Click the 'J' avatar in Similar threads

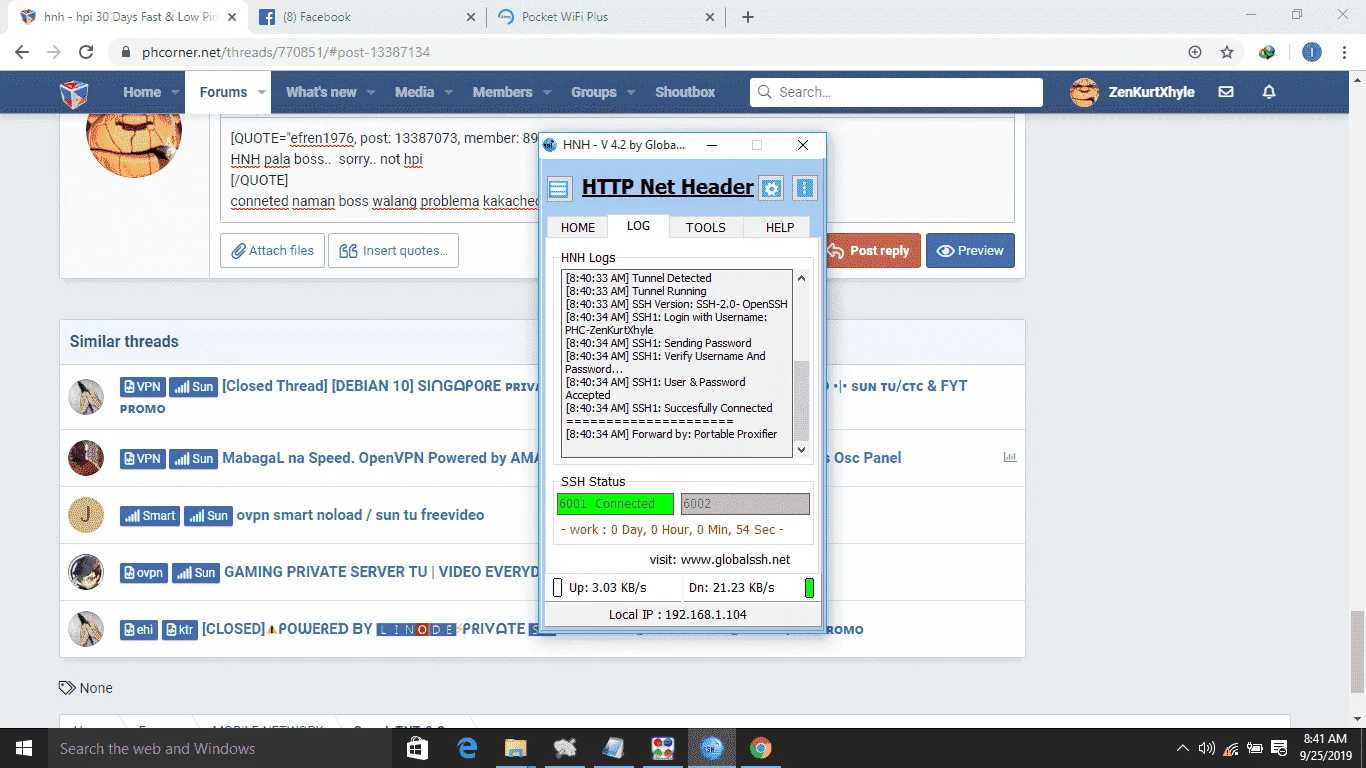[86, 515]
